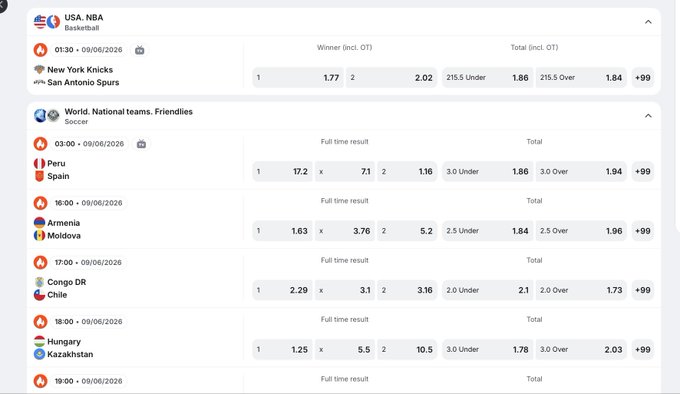Select 2.5 Under at 1.84
Screen dimensions: 680x394
(x=487, y=231)
